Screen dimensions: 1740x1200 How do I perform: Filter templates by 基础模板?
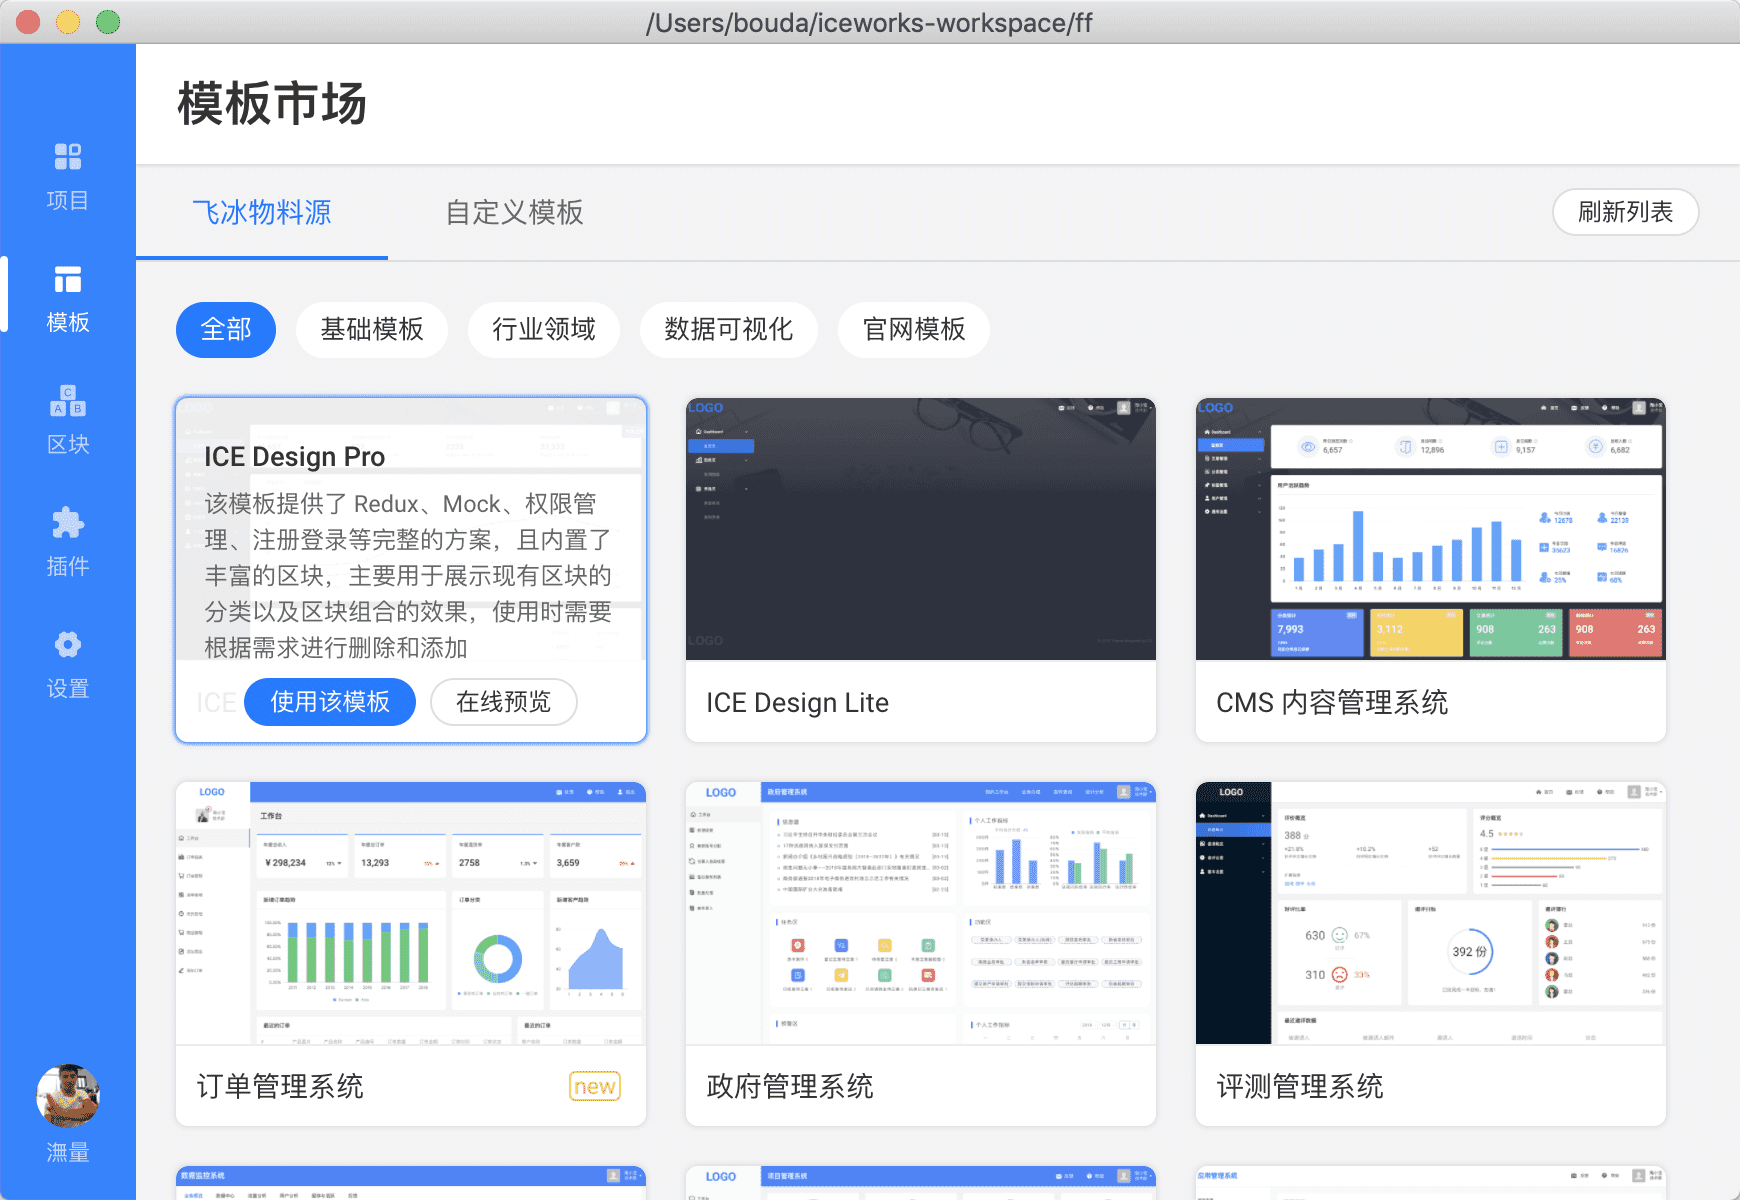click(372, 329)
